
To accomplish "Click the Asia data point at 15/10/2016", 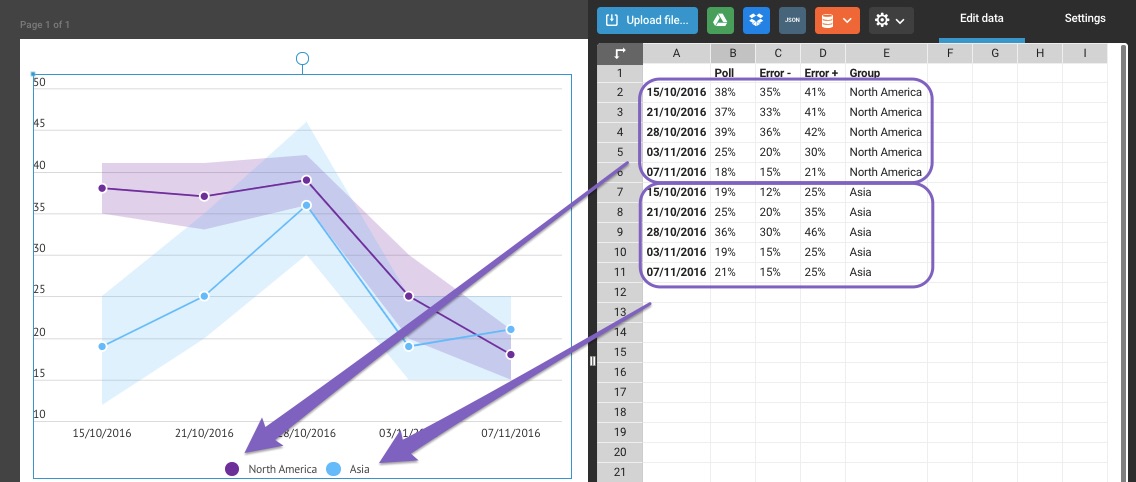I will [102, 346].
